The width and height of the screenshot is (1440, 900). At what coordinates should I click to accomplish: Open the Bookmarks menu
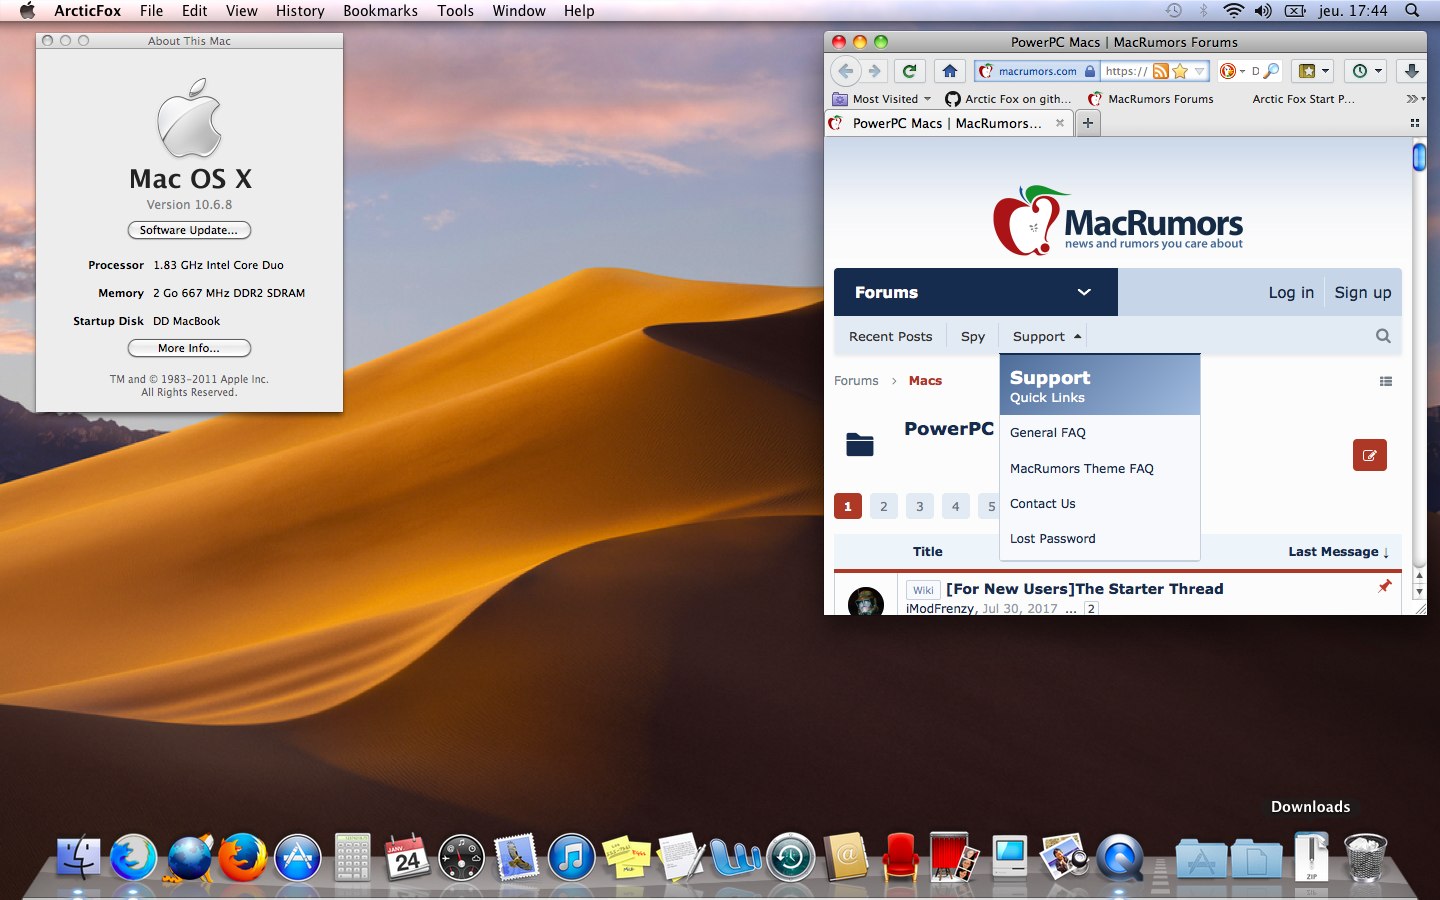coord(381,11)
